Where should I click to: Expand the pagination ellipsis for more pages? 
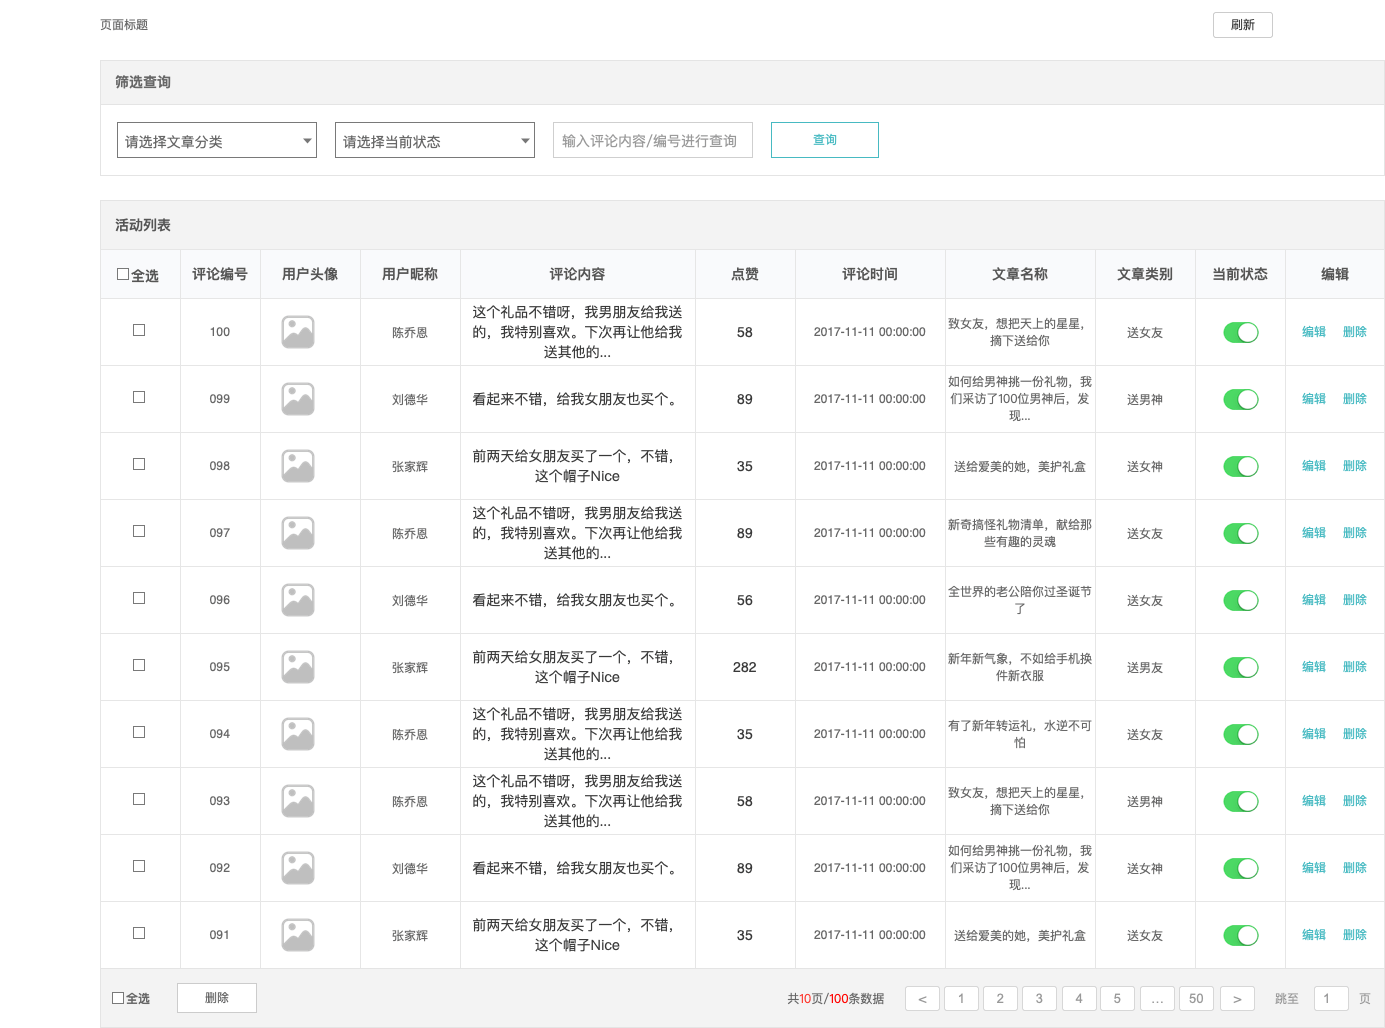click(x=1157, y=998)
